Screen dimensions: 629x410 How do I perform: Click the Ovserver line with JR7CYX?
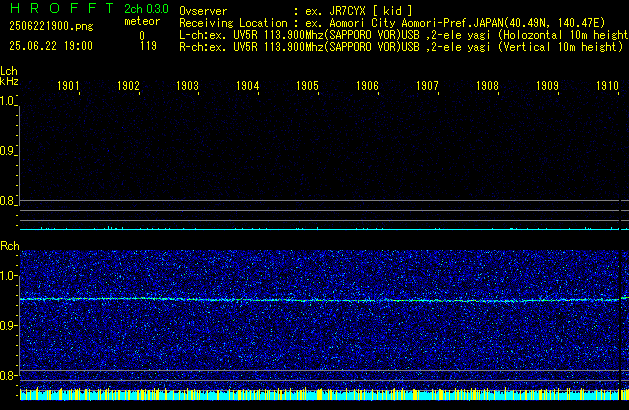tap(296, 11)
